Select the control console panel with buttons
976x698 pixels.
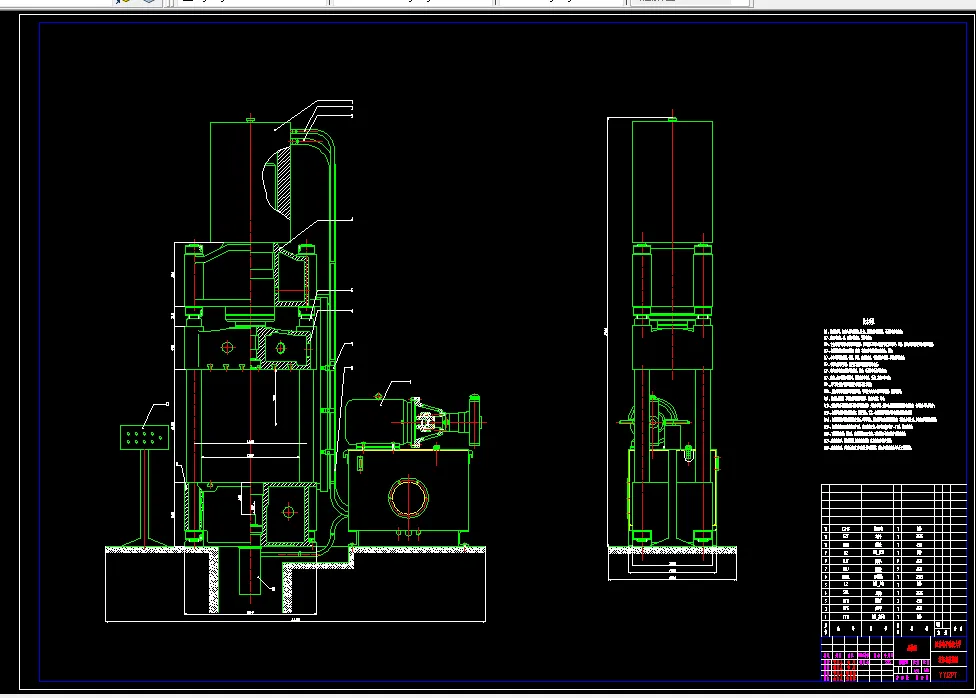point(144,437)
